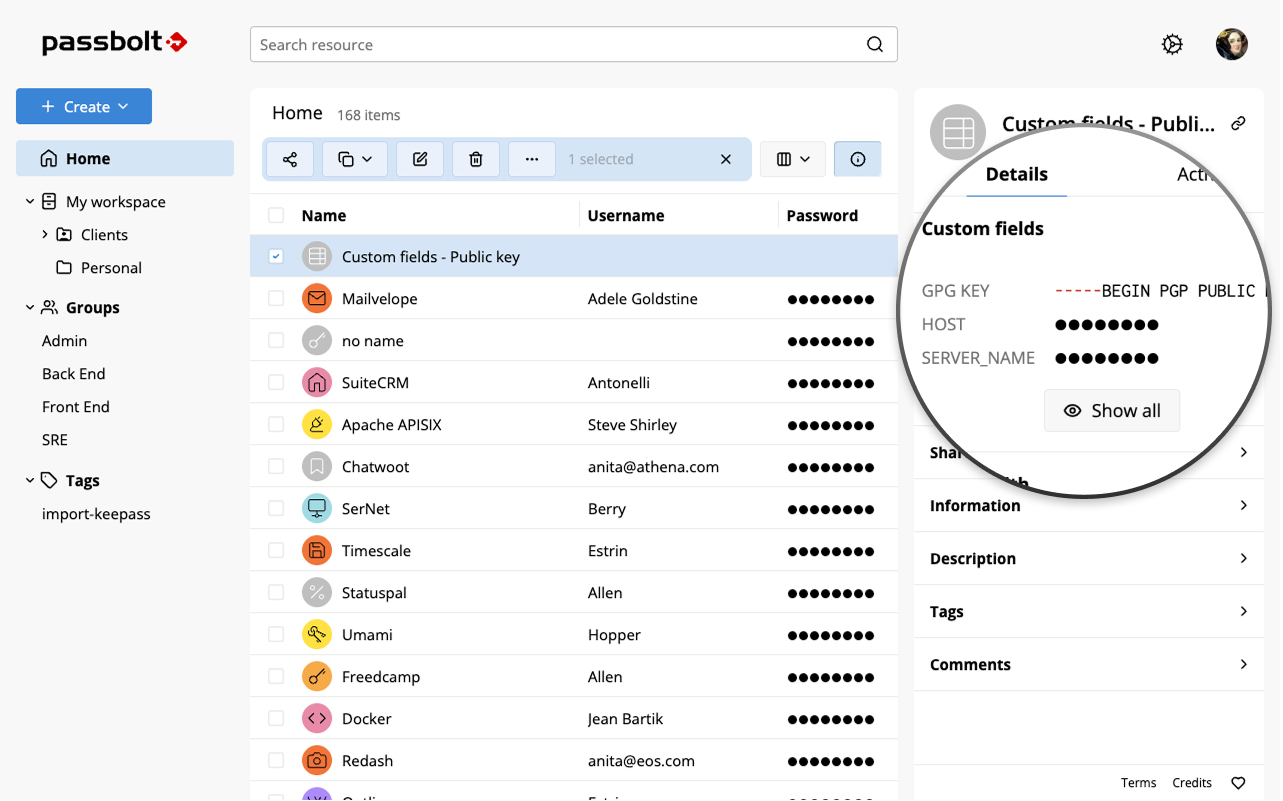Click the Timescale save icon
Viewport: 1283px width, 801px height.
[317, 550]
